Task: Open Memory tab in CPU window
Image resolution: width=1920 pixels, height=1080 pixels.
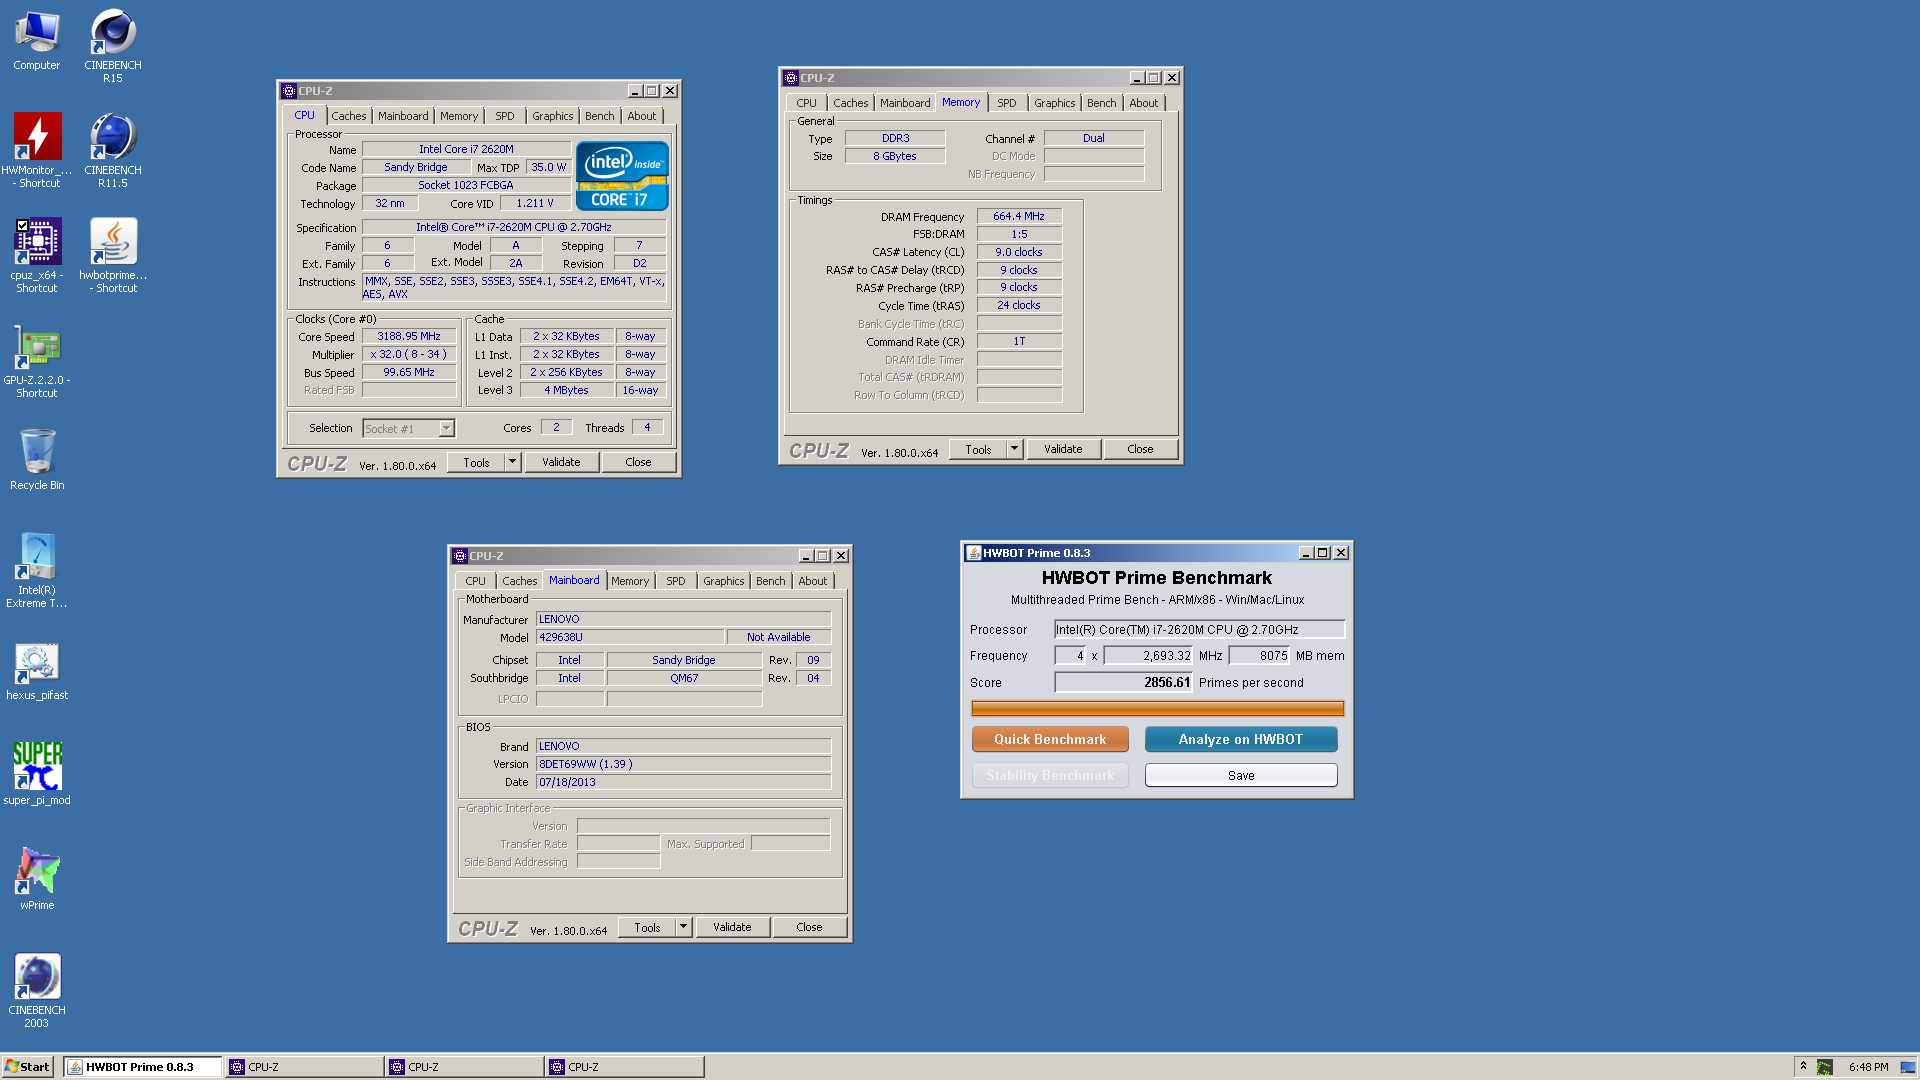Action: 459,116
